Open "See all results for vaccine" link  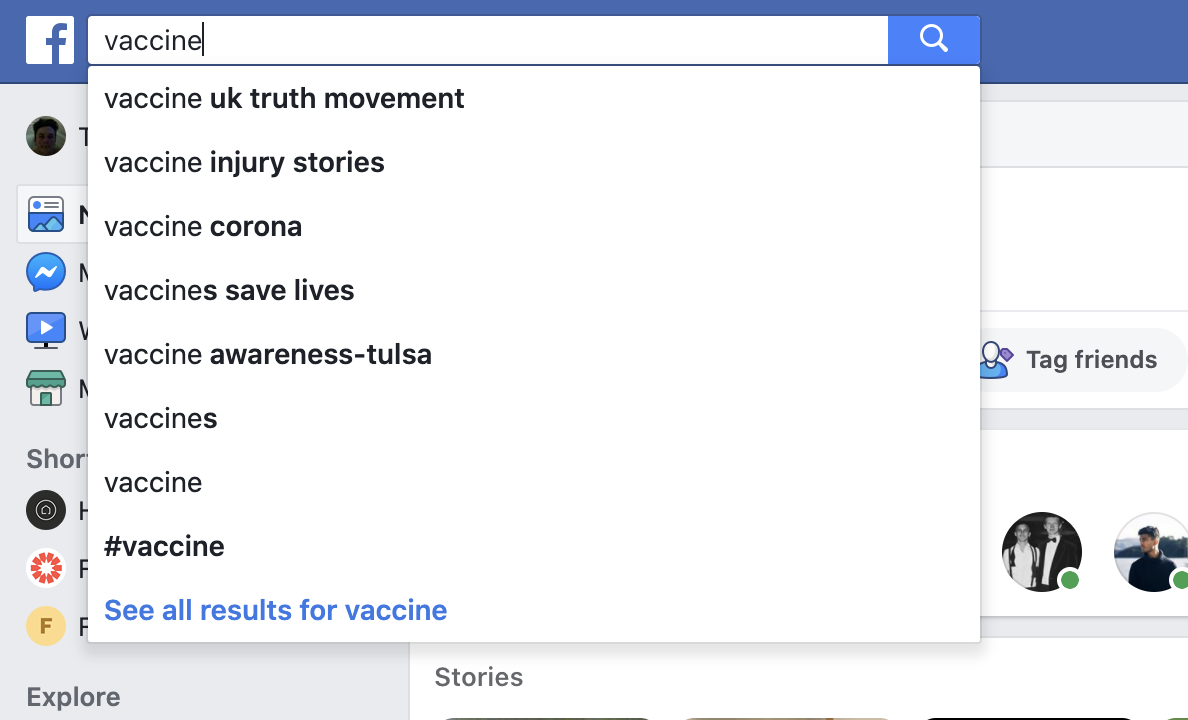point(275,610)
